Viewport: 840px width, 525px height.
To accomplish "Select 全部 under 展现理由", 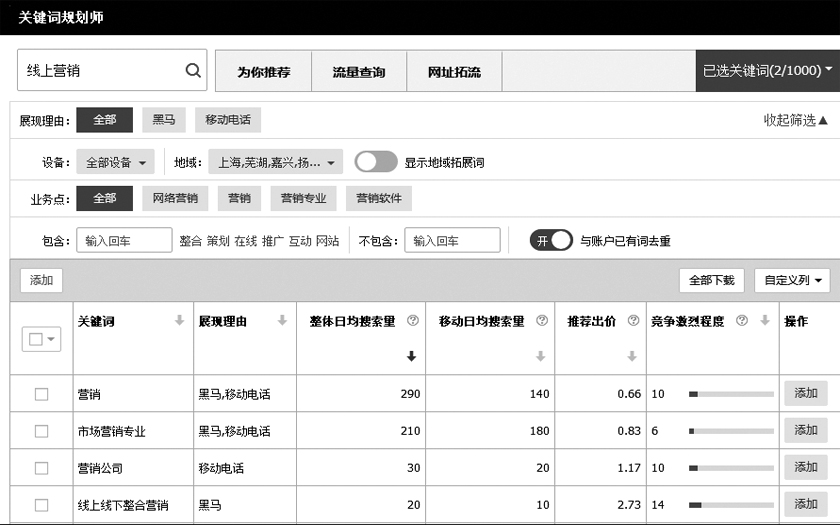I will (104, 120).
